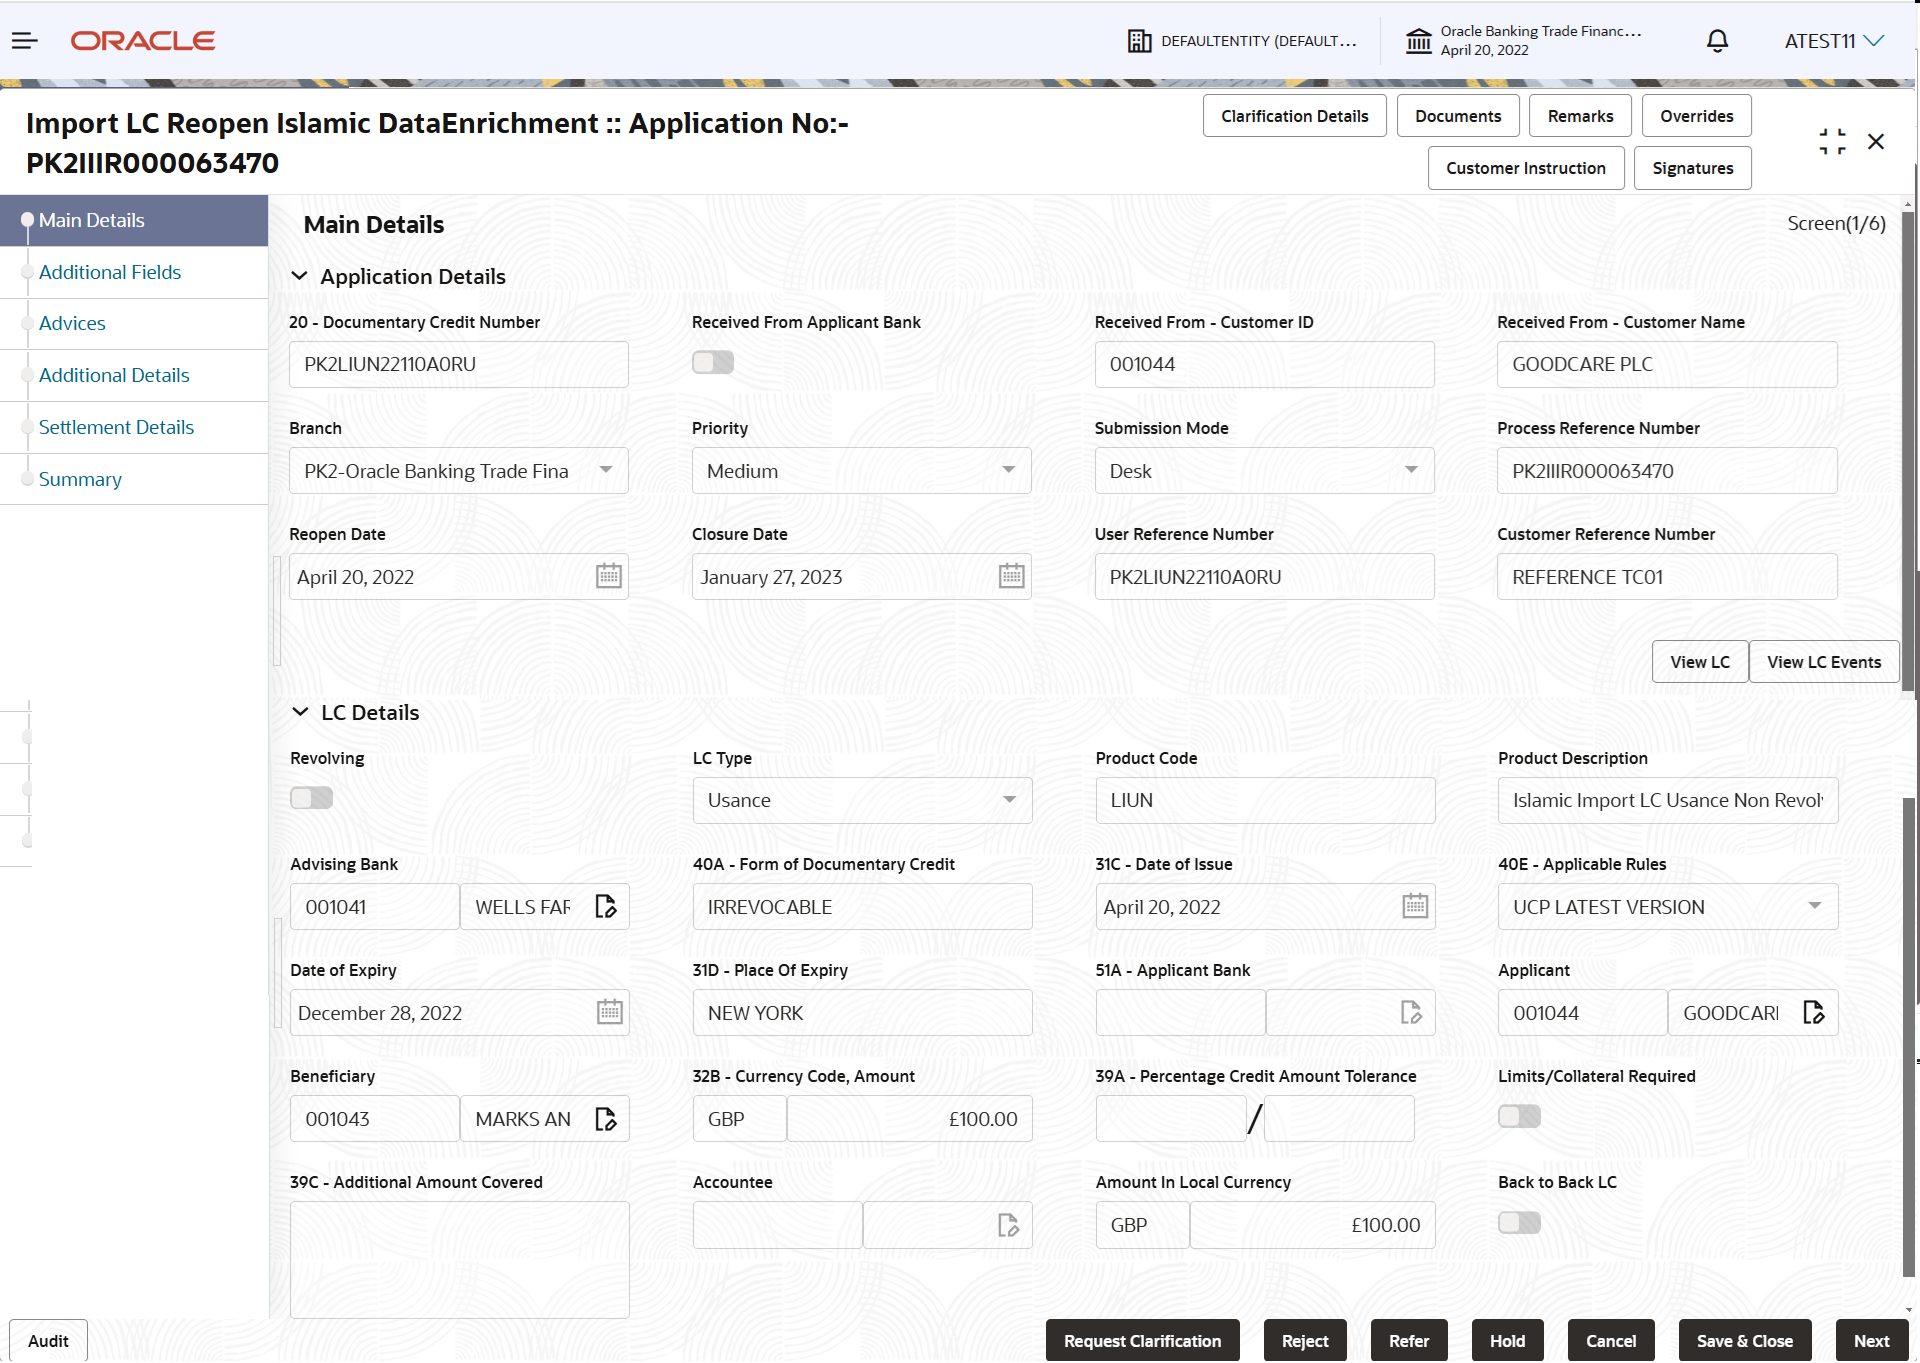
Task: Open Beneficiary party details editor
Action: [x=606, y=1118]
